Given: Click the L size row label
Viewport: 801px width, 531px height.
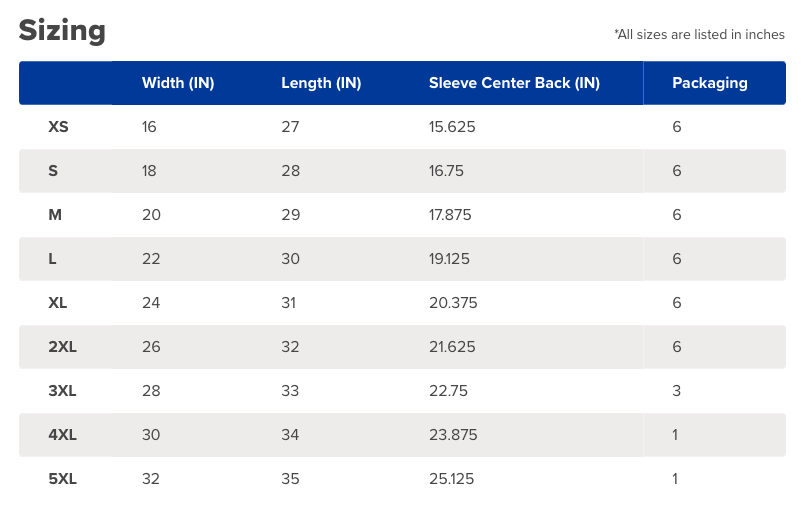Looking at the screenshot, I should pos(52,259).
